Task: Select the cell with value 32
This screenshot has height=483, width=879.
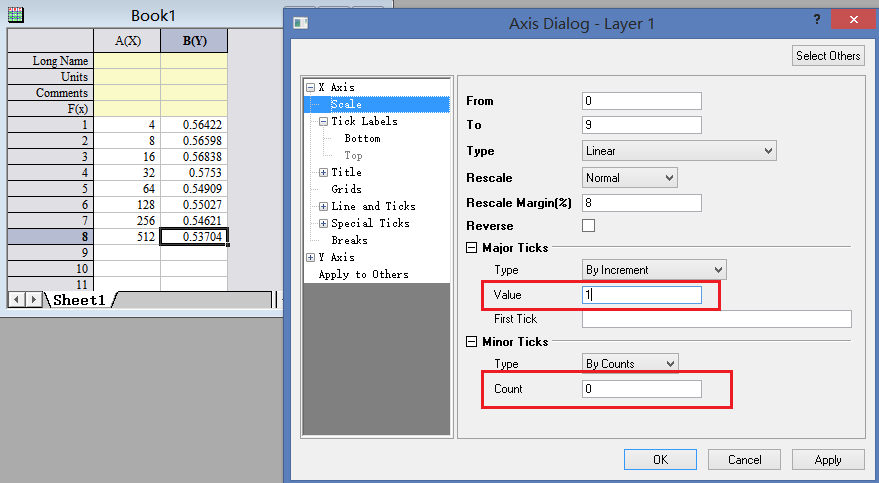Action: (127, 173)
